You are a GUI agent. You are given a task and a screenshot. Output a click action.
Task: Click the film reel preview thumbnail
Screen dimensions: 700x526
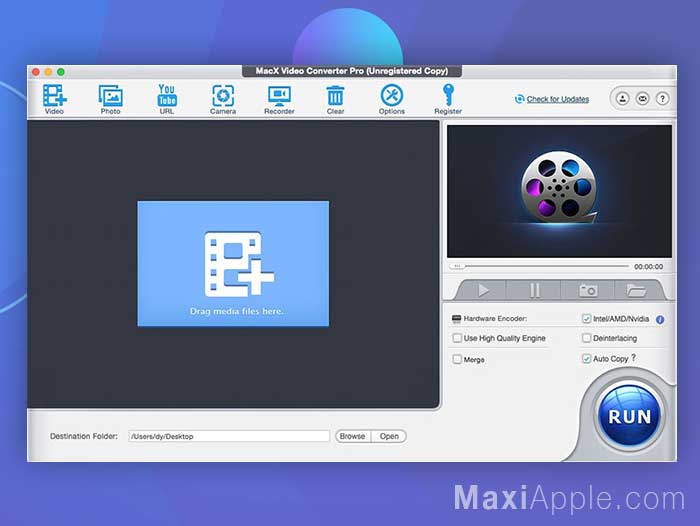559,191
